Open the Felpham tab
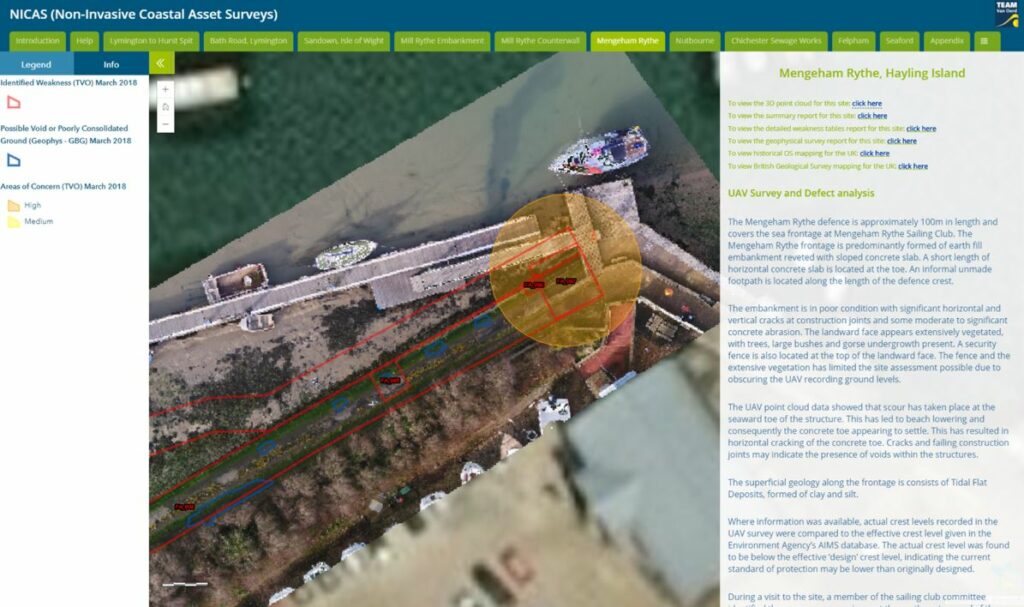This screenshot has width=1024, height=607. (854, 41)
